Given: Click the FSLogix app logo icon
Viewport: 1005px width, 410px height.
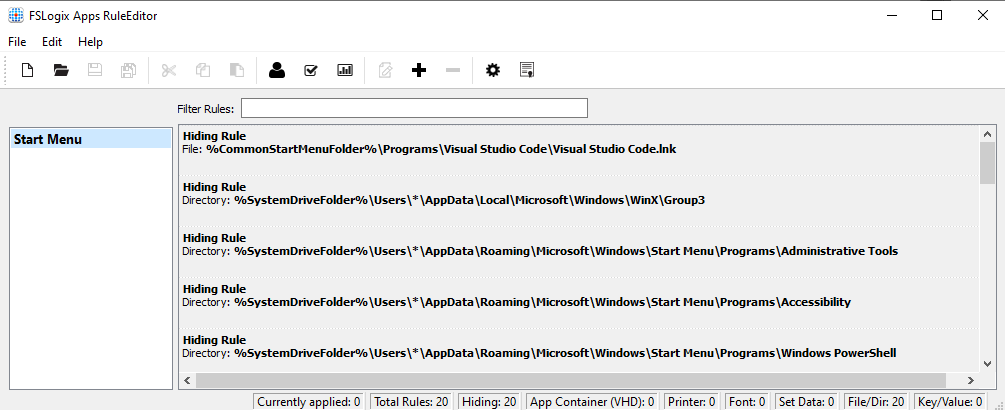Looking at the screenshot, I should [15, 15].
